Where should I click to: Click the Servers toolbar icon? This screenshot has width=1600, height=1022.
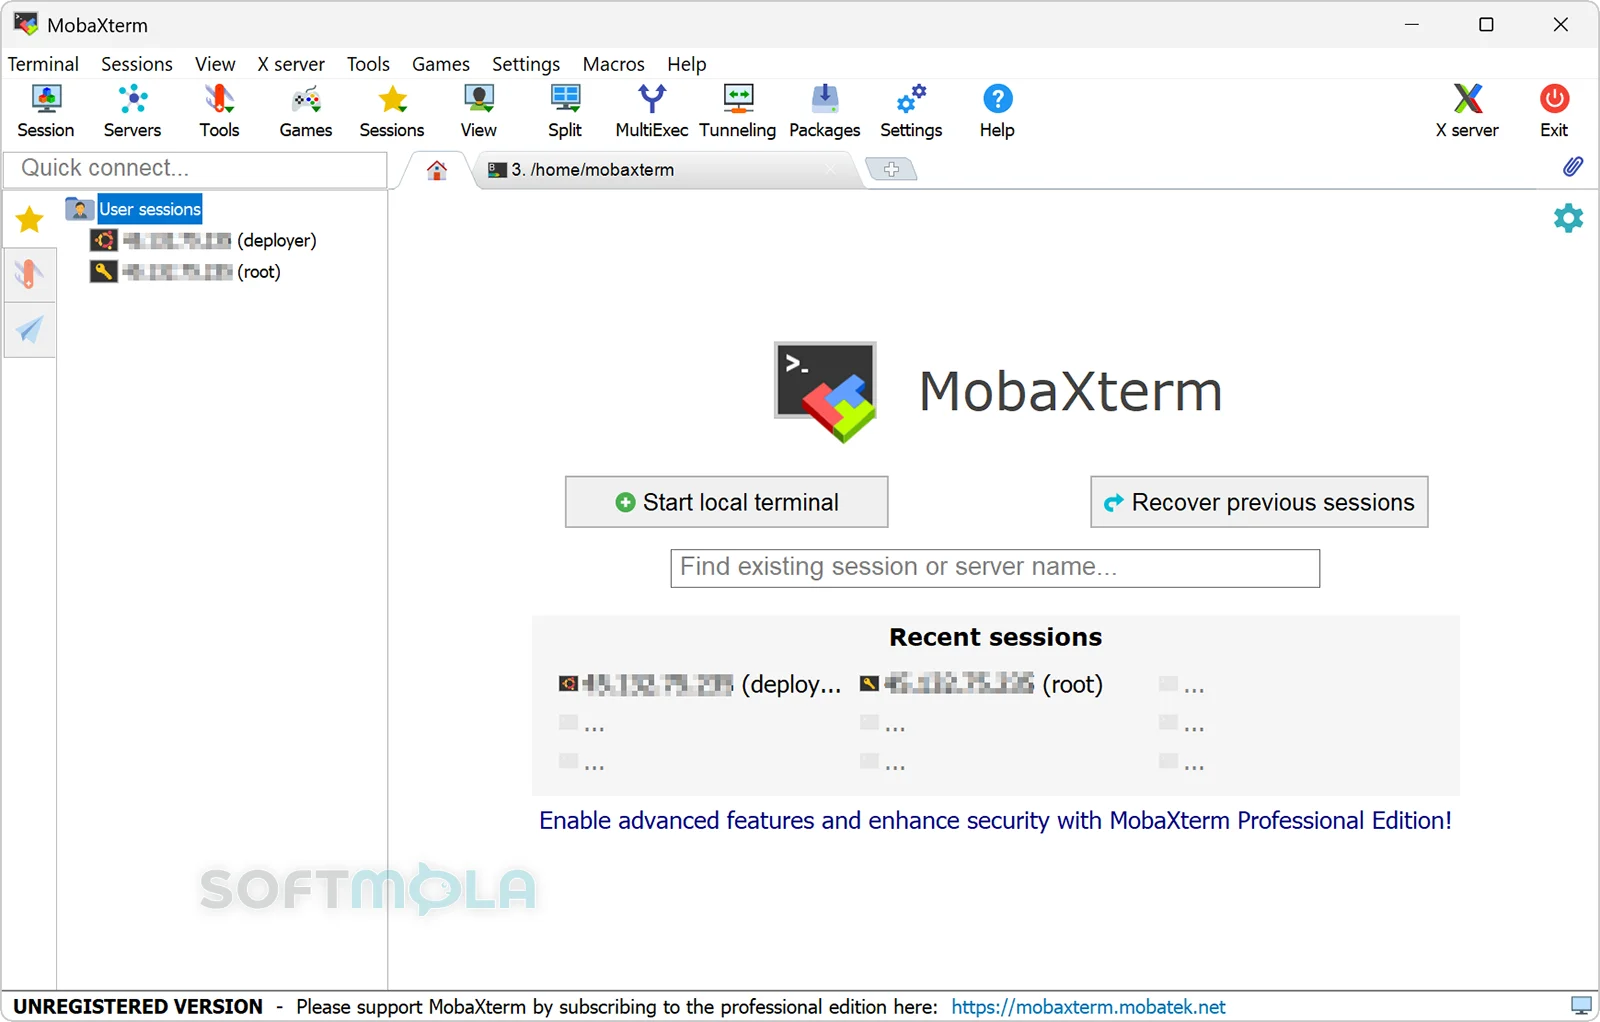[132, 111]
